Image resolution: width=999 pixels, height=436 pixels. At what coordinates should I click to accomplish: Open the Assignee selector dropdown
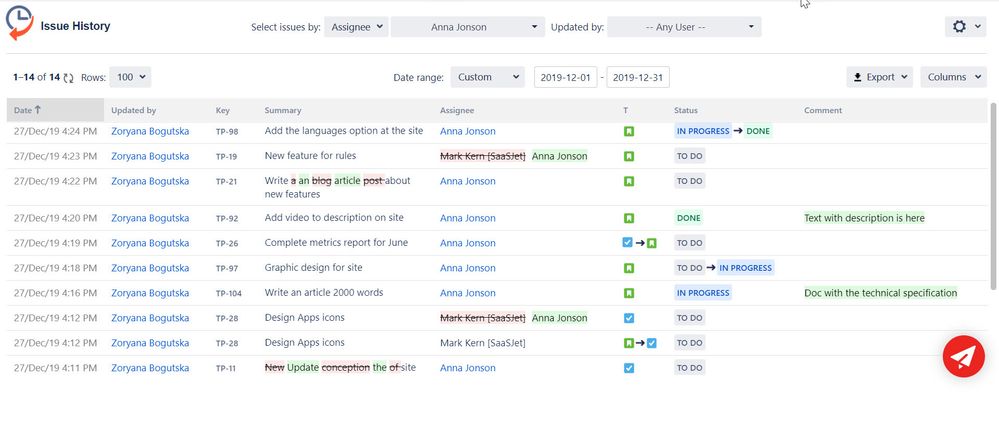(x=356, y=27)
